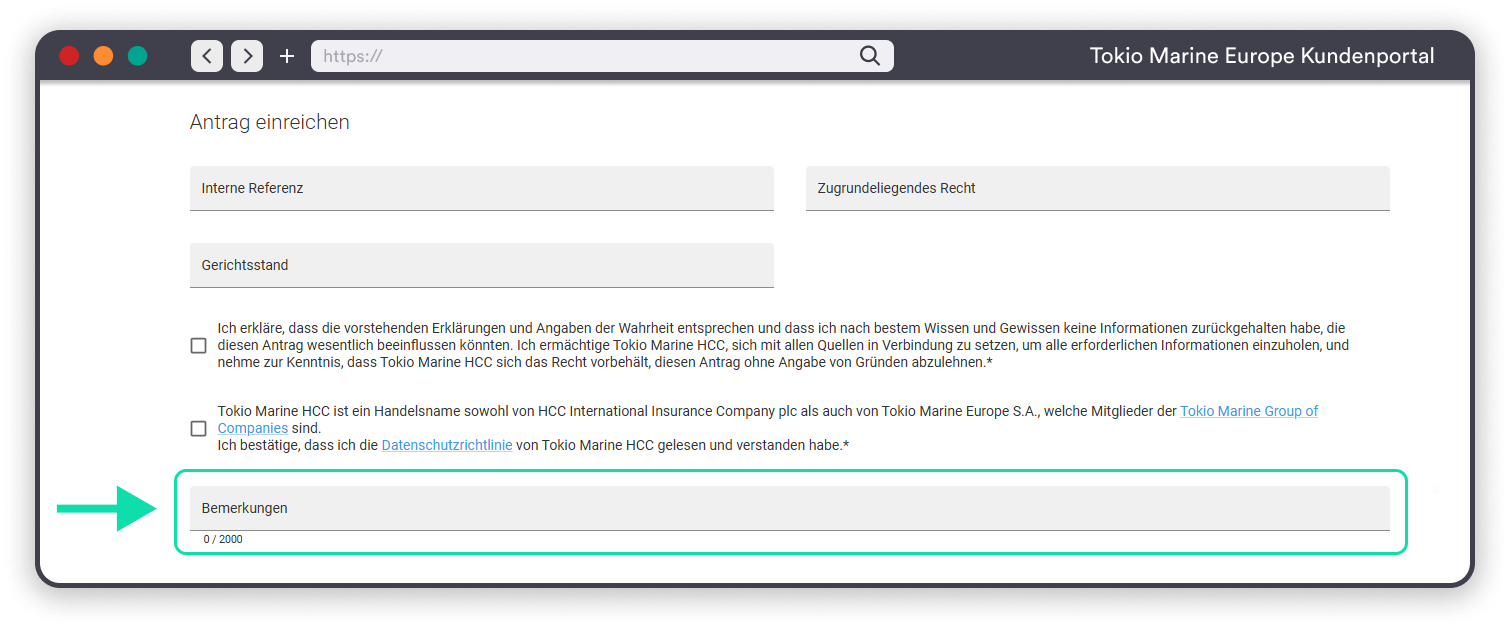Open the Tokio Marine Group of Companies link
The height and width of the screenshot is (628, 1510).
pos(1248,411)
